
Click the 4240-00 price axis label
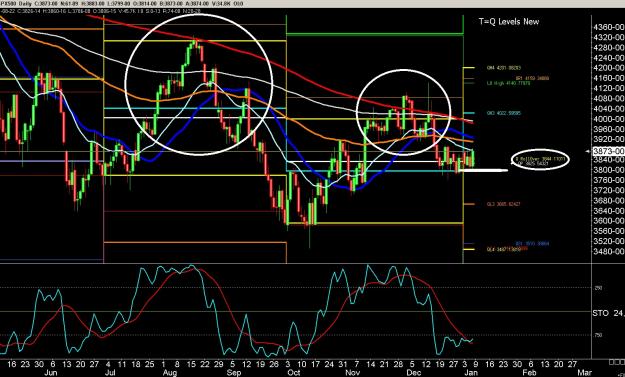click(608, 58)
